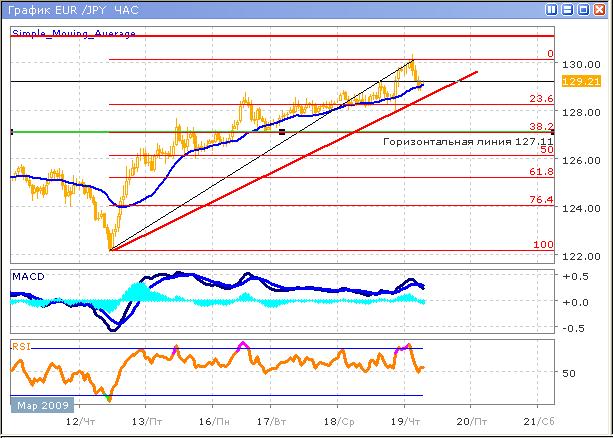The image size is (613, 438).
Task: Click the vertical tile window icon
Action: (x=553, y=9)
